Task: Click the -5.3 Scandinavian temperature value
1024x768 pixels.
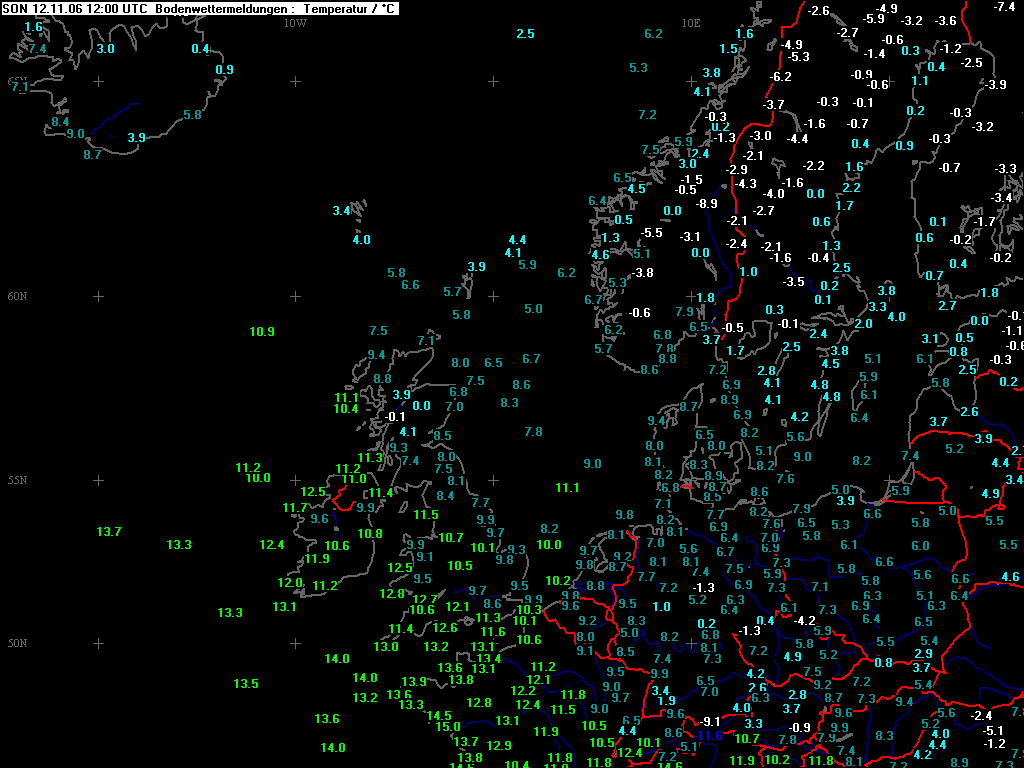Action: pyautogui.click(x=798, y=57)
